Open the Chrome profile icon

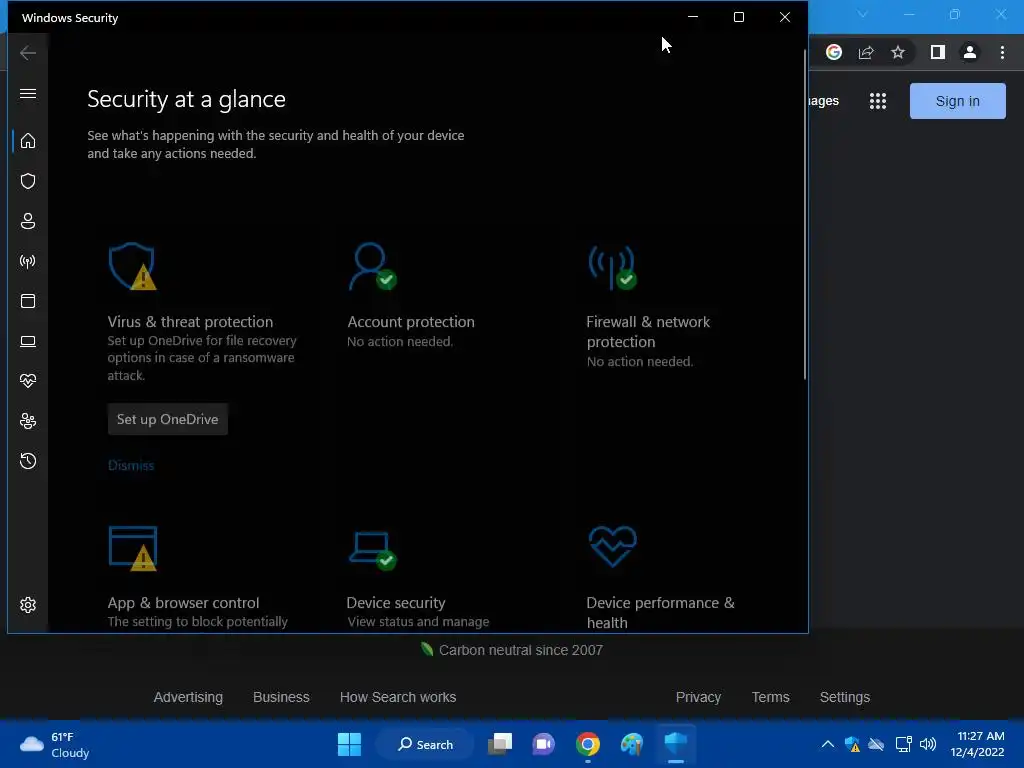pyautogui.click(x=970, y=52)
